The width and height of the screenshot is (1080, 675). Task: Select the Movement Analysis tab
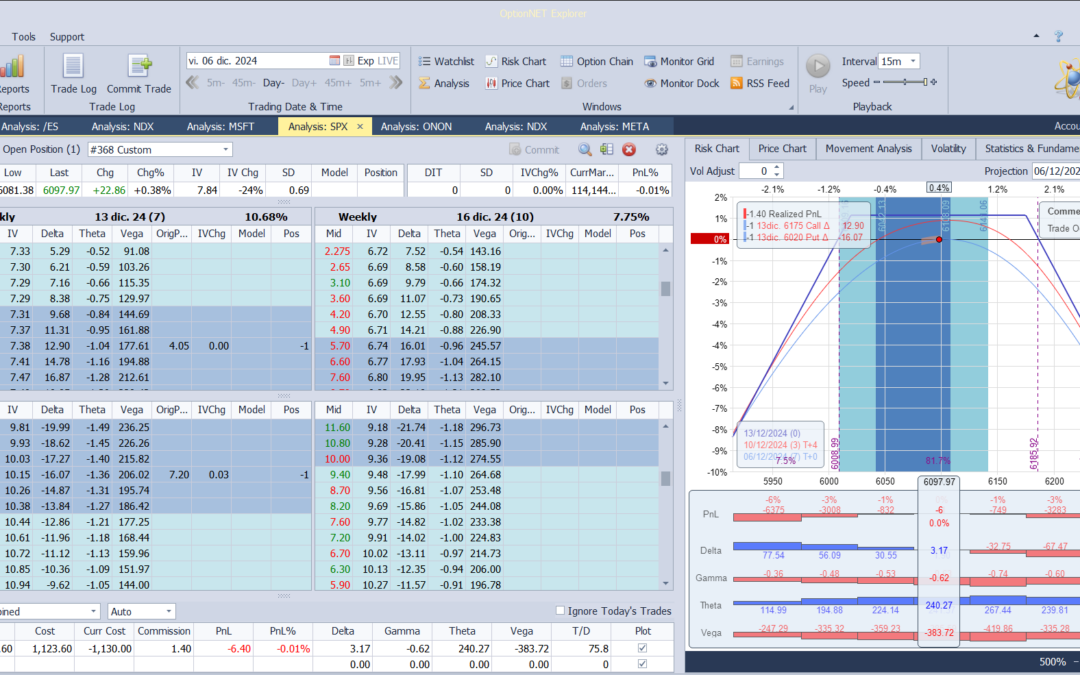869,149
